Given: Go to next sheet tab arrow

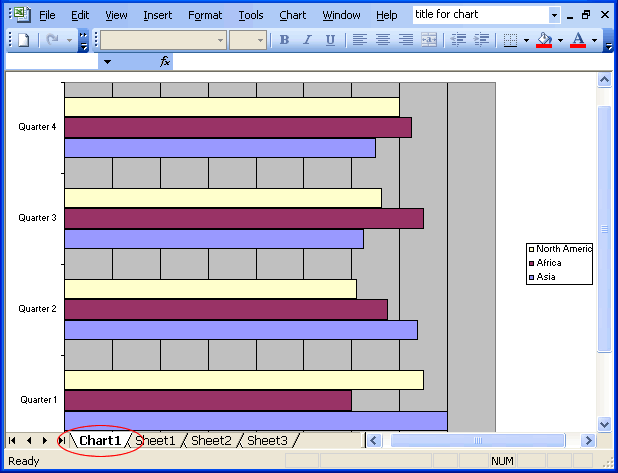Looking at the screenshot, I should pos(45,441).
